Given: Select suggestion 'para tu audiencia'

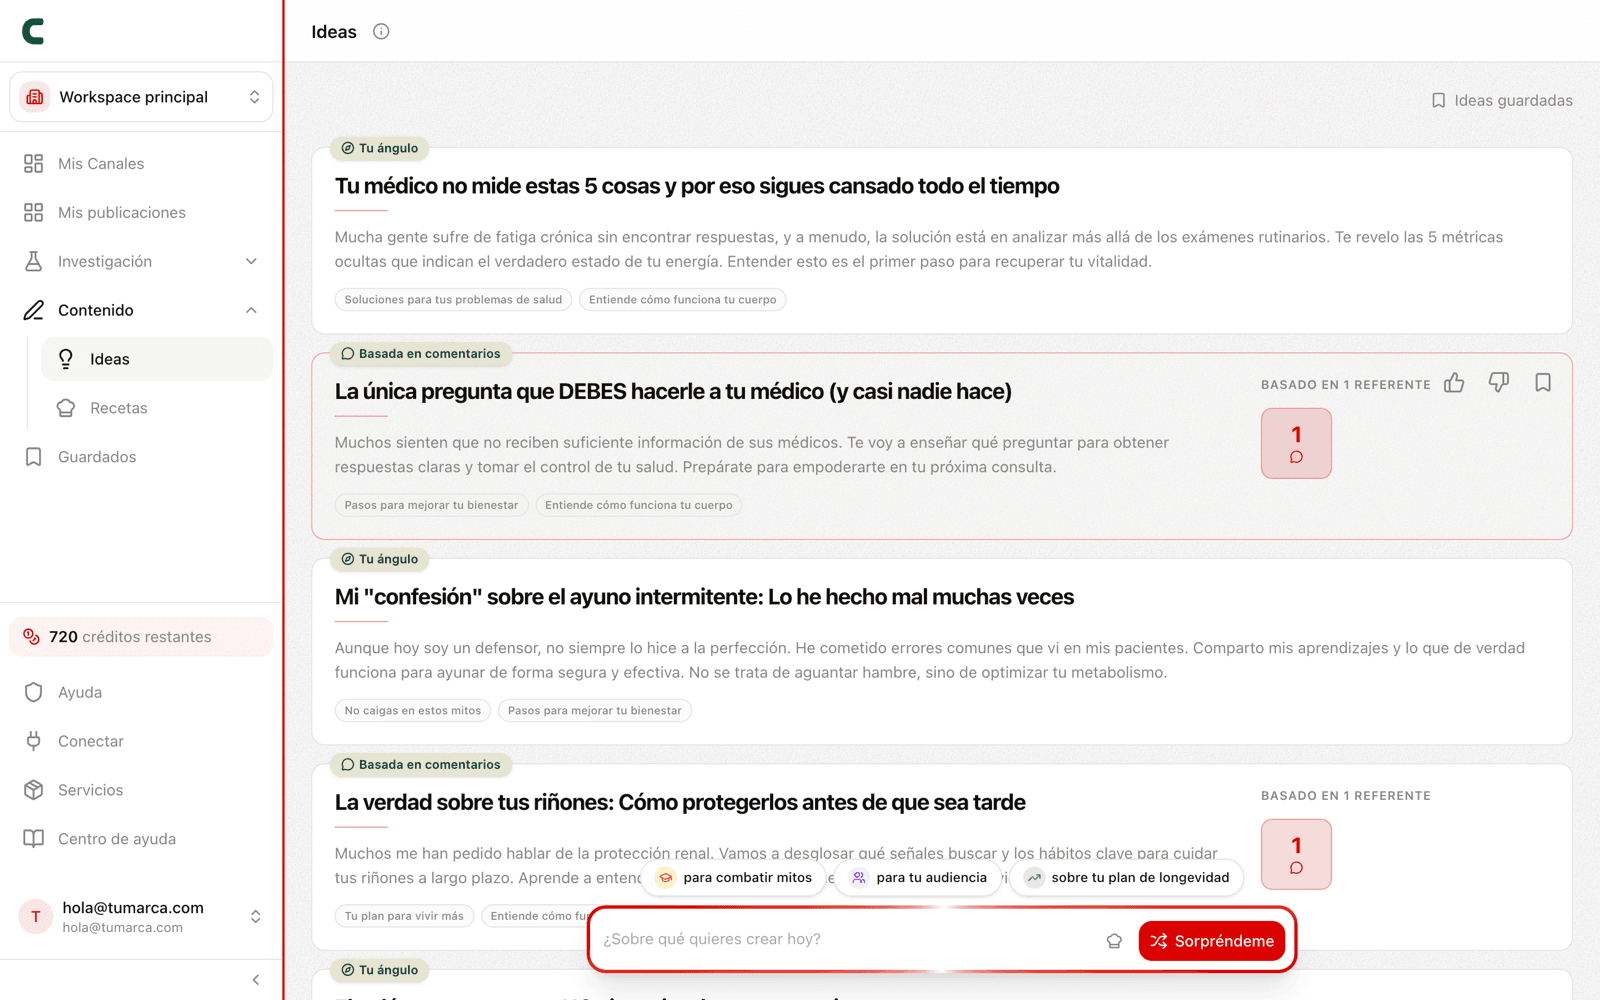Looking at the screenshot, I should [x=918, y=877].
